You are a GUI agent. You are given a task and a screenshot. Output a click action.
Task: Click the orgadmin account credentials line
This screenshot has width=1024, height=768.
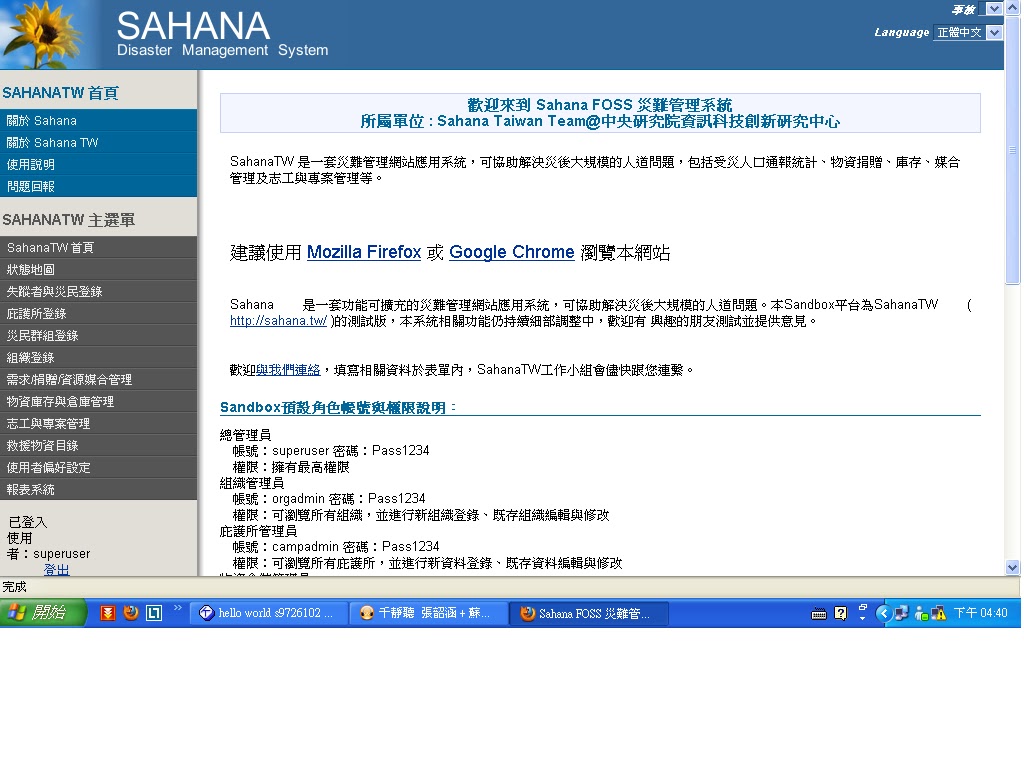pyautogui.click(x=329, y=498)
